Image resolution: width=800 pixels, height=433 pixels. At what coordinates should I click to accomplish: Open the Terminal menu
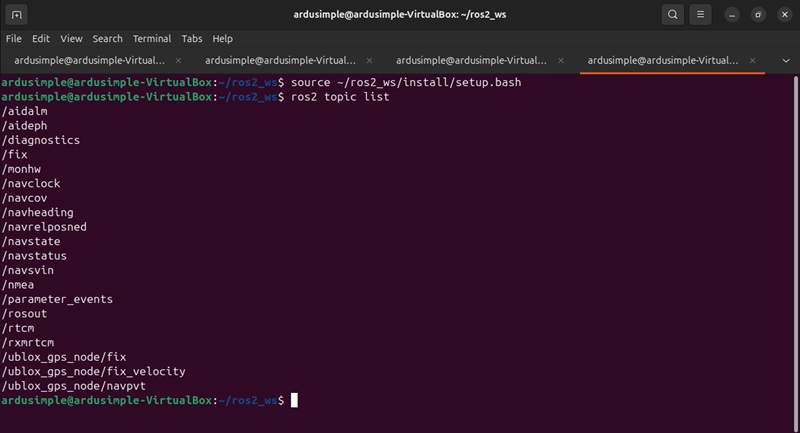(x=152, y=39)
